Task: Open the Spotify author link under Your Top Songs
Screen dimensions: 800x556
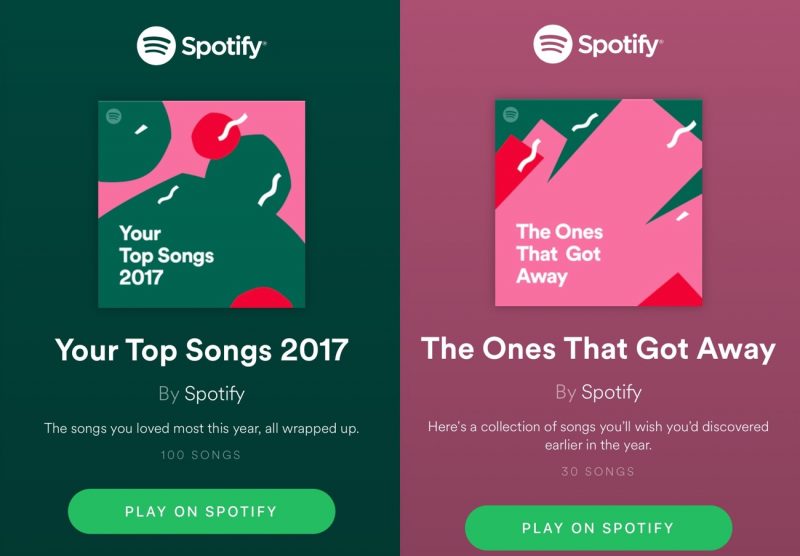Action: tap(214, 394)
